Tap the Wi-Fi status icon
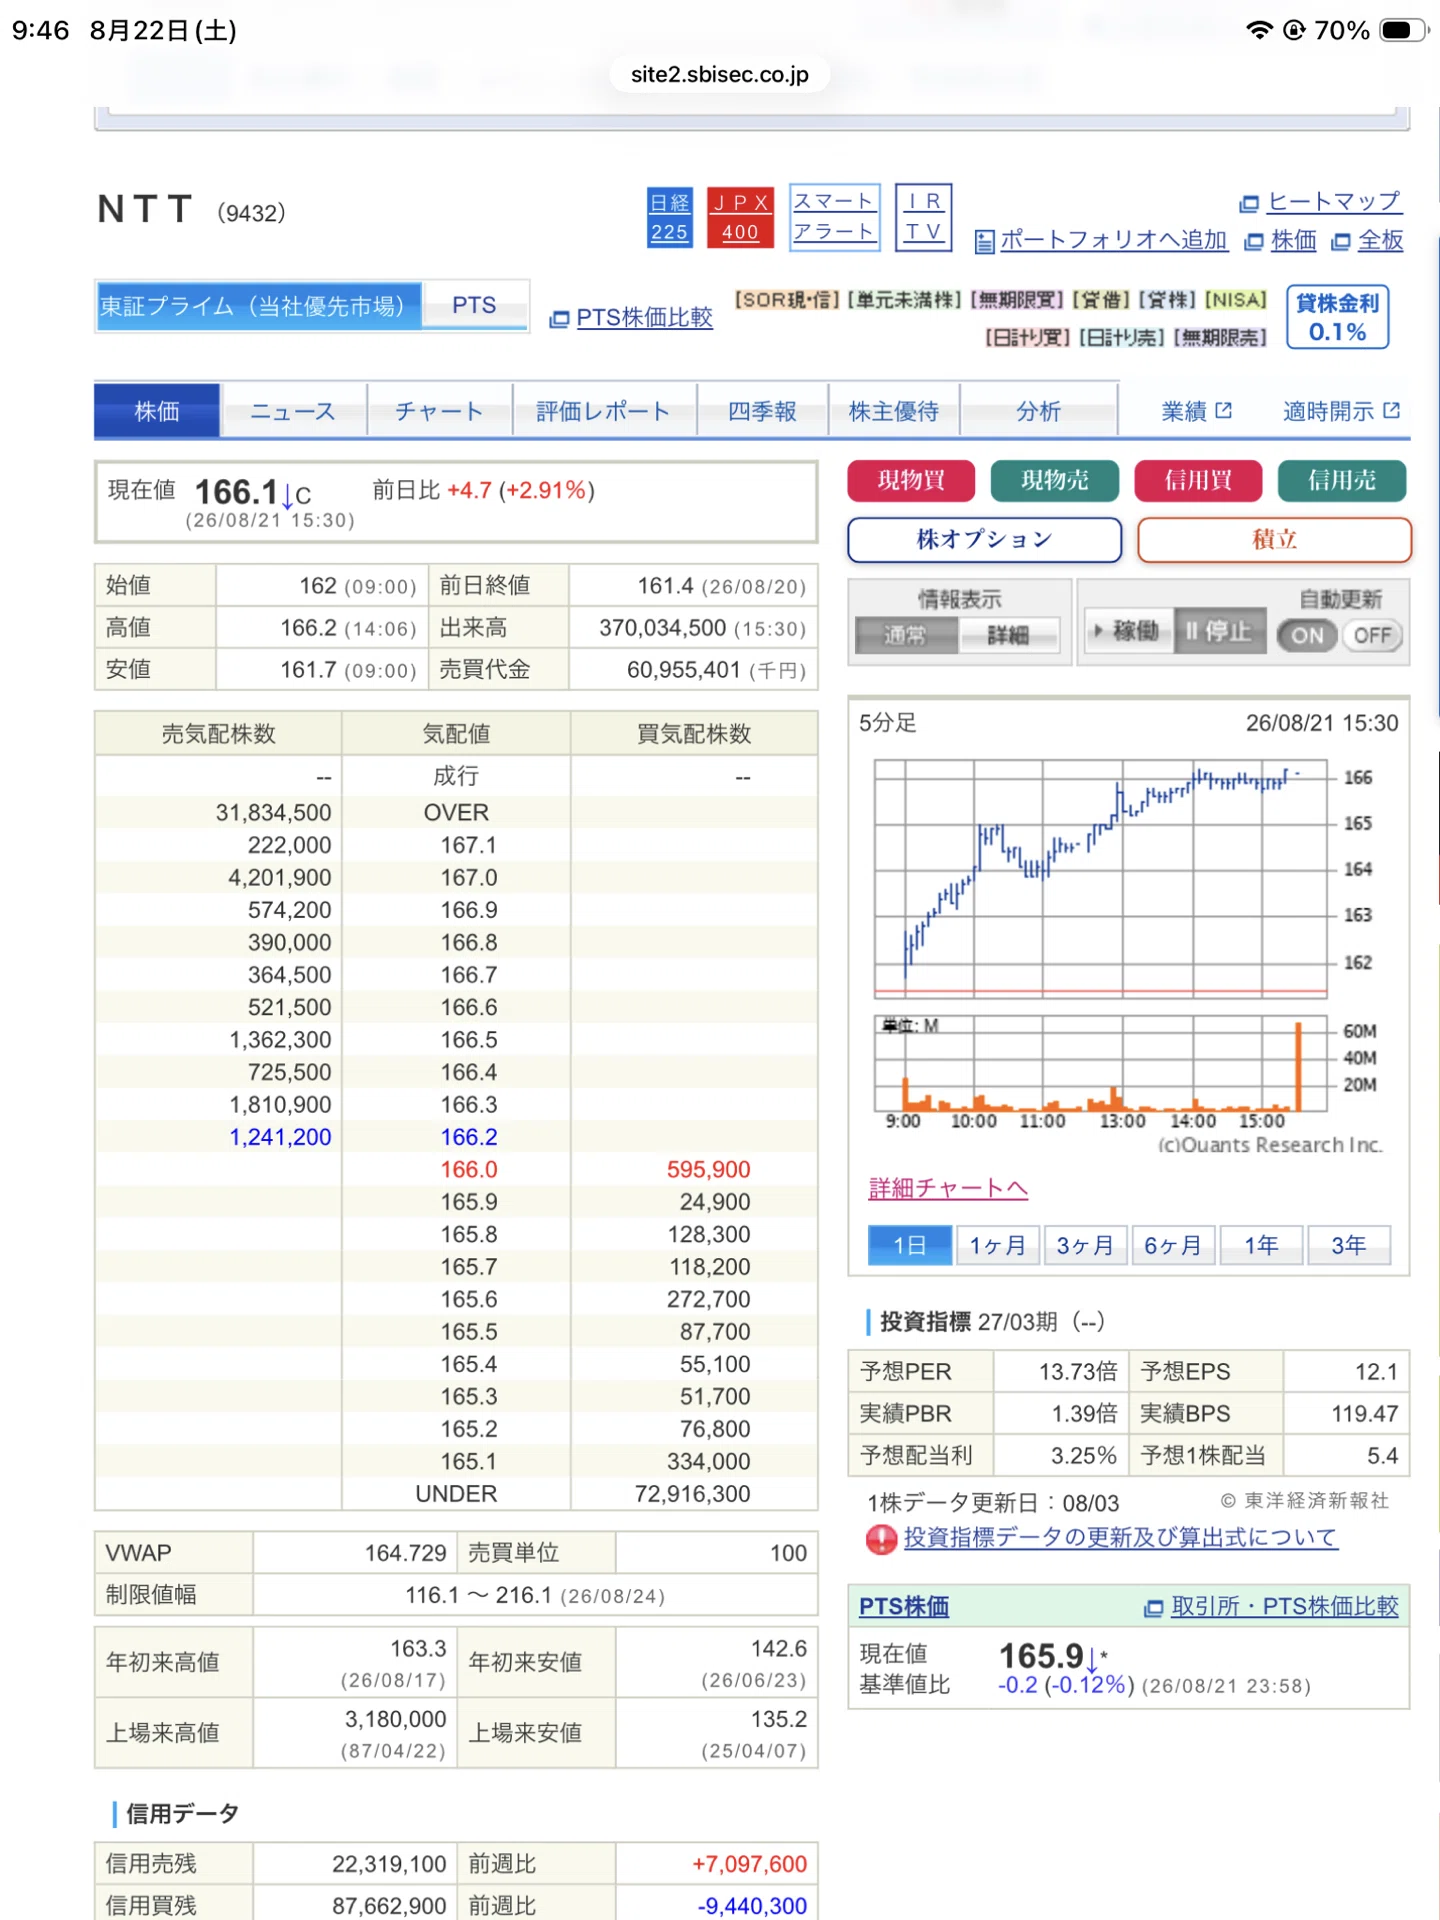 coord(1259,30)
